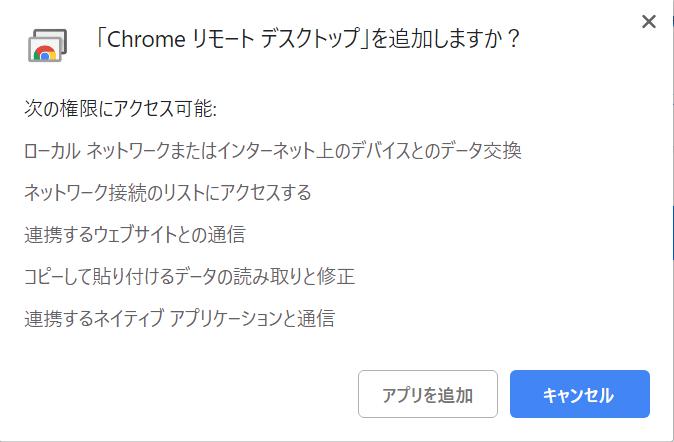Confirm with the アプリを追加 button
The image size is (674, 442).
428,394
